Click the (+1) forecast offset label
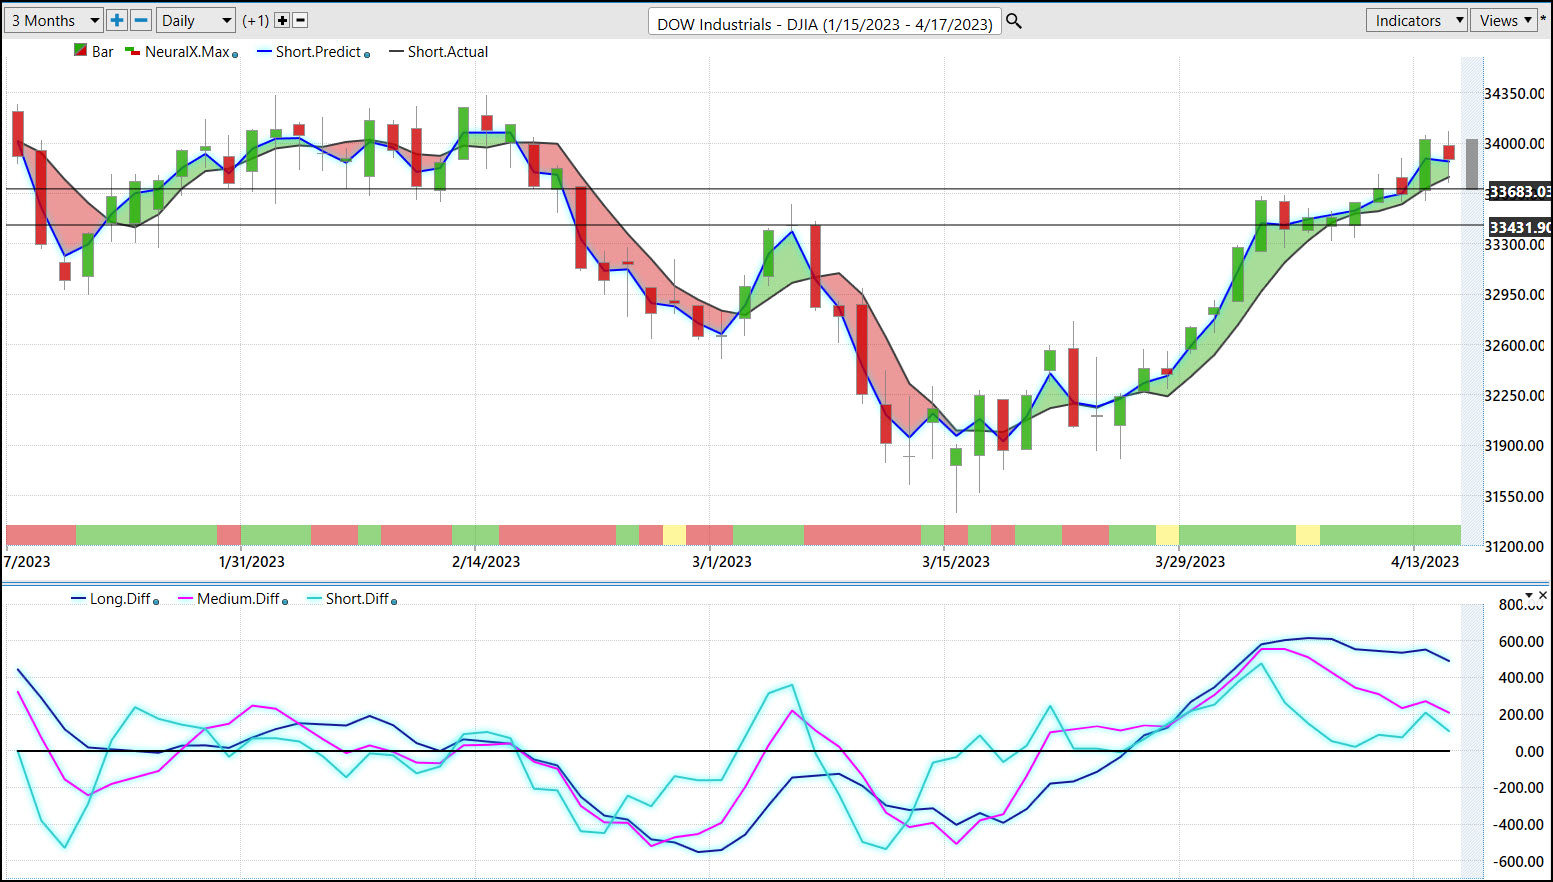 click(x=256, y=20)
